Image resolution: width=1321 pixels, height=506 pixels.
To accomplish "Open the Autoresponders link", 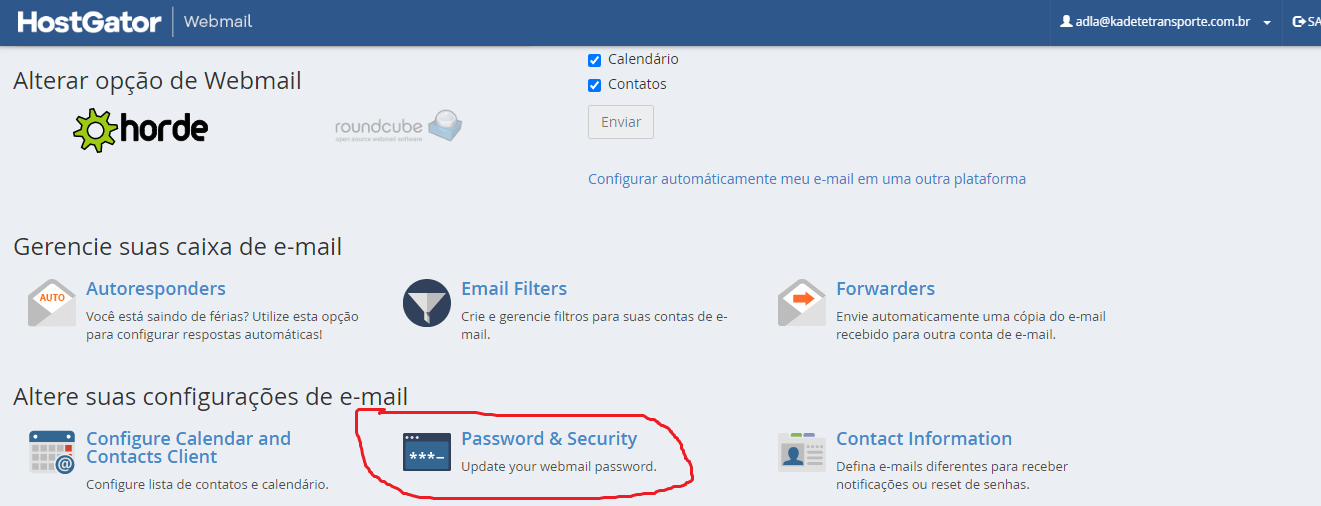I will point(156,288).
